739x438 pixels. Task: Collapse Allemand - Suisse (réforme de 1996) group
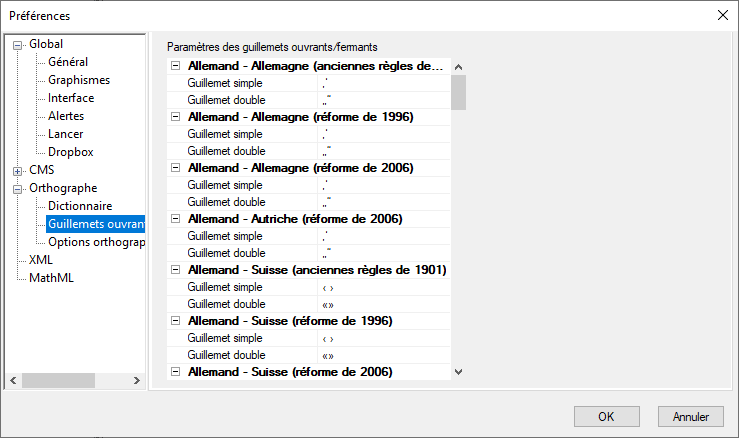[176, 321]
